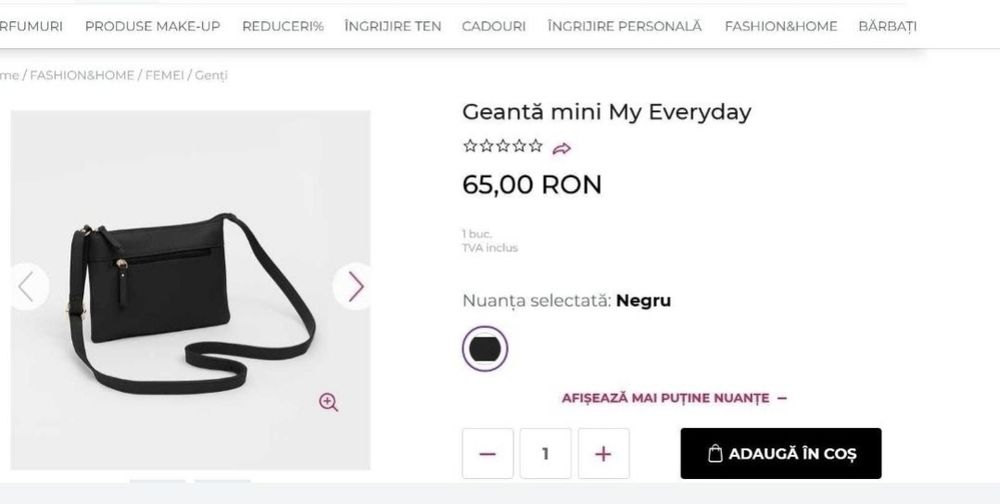Screen dimensions: 1000x504
Task: Open the Îngrijire Personală menu
Action: [625, 26]
